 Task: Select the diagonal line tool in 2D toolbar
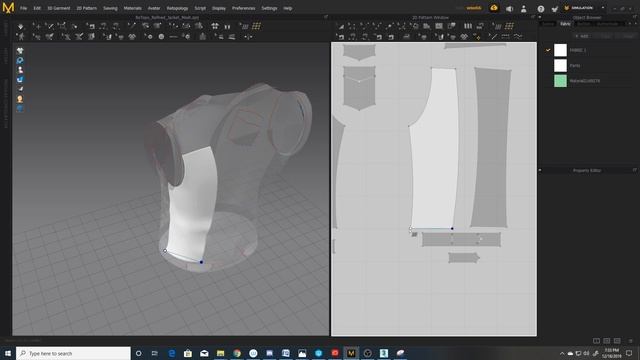(x=493, y=37)
